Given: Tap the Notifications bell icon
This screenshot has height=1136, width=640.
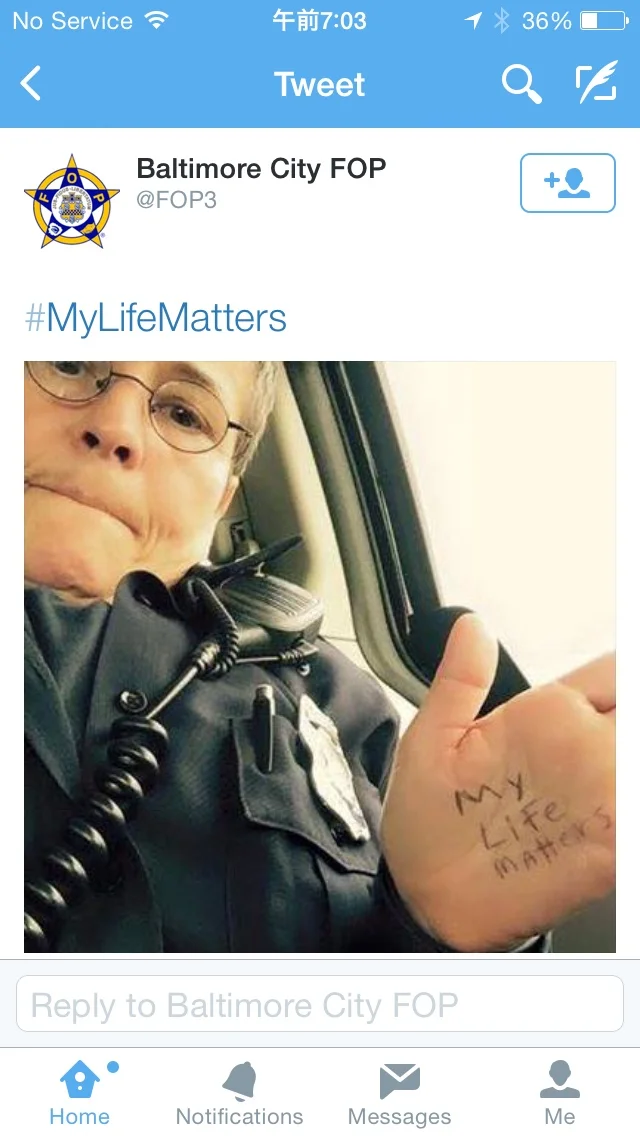Looking at the screenshot, I should (240, 1080).
